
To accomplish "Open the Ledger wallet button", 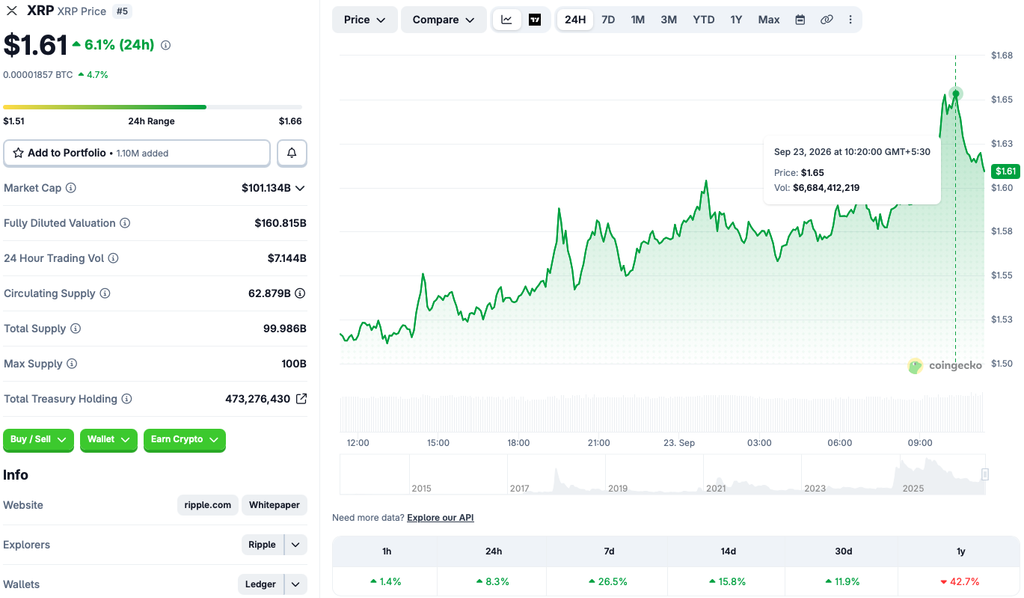I will (260, 584).
